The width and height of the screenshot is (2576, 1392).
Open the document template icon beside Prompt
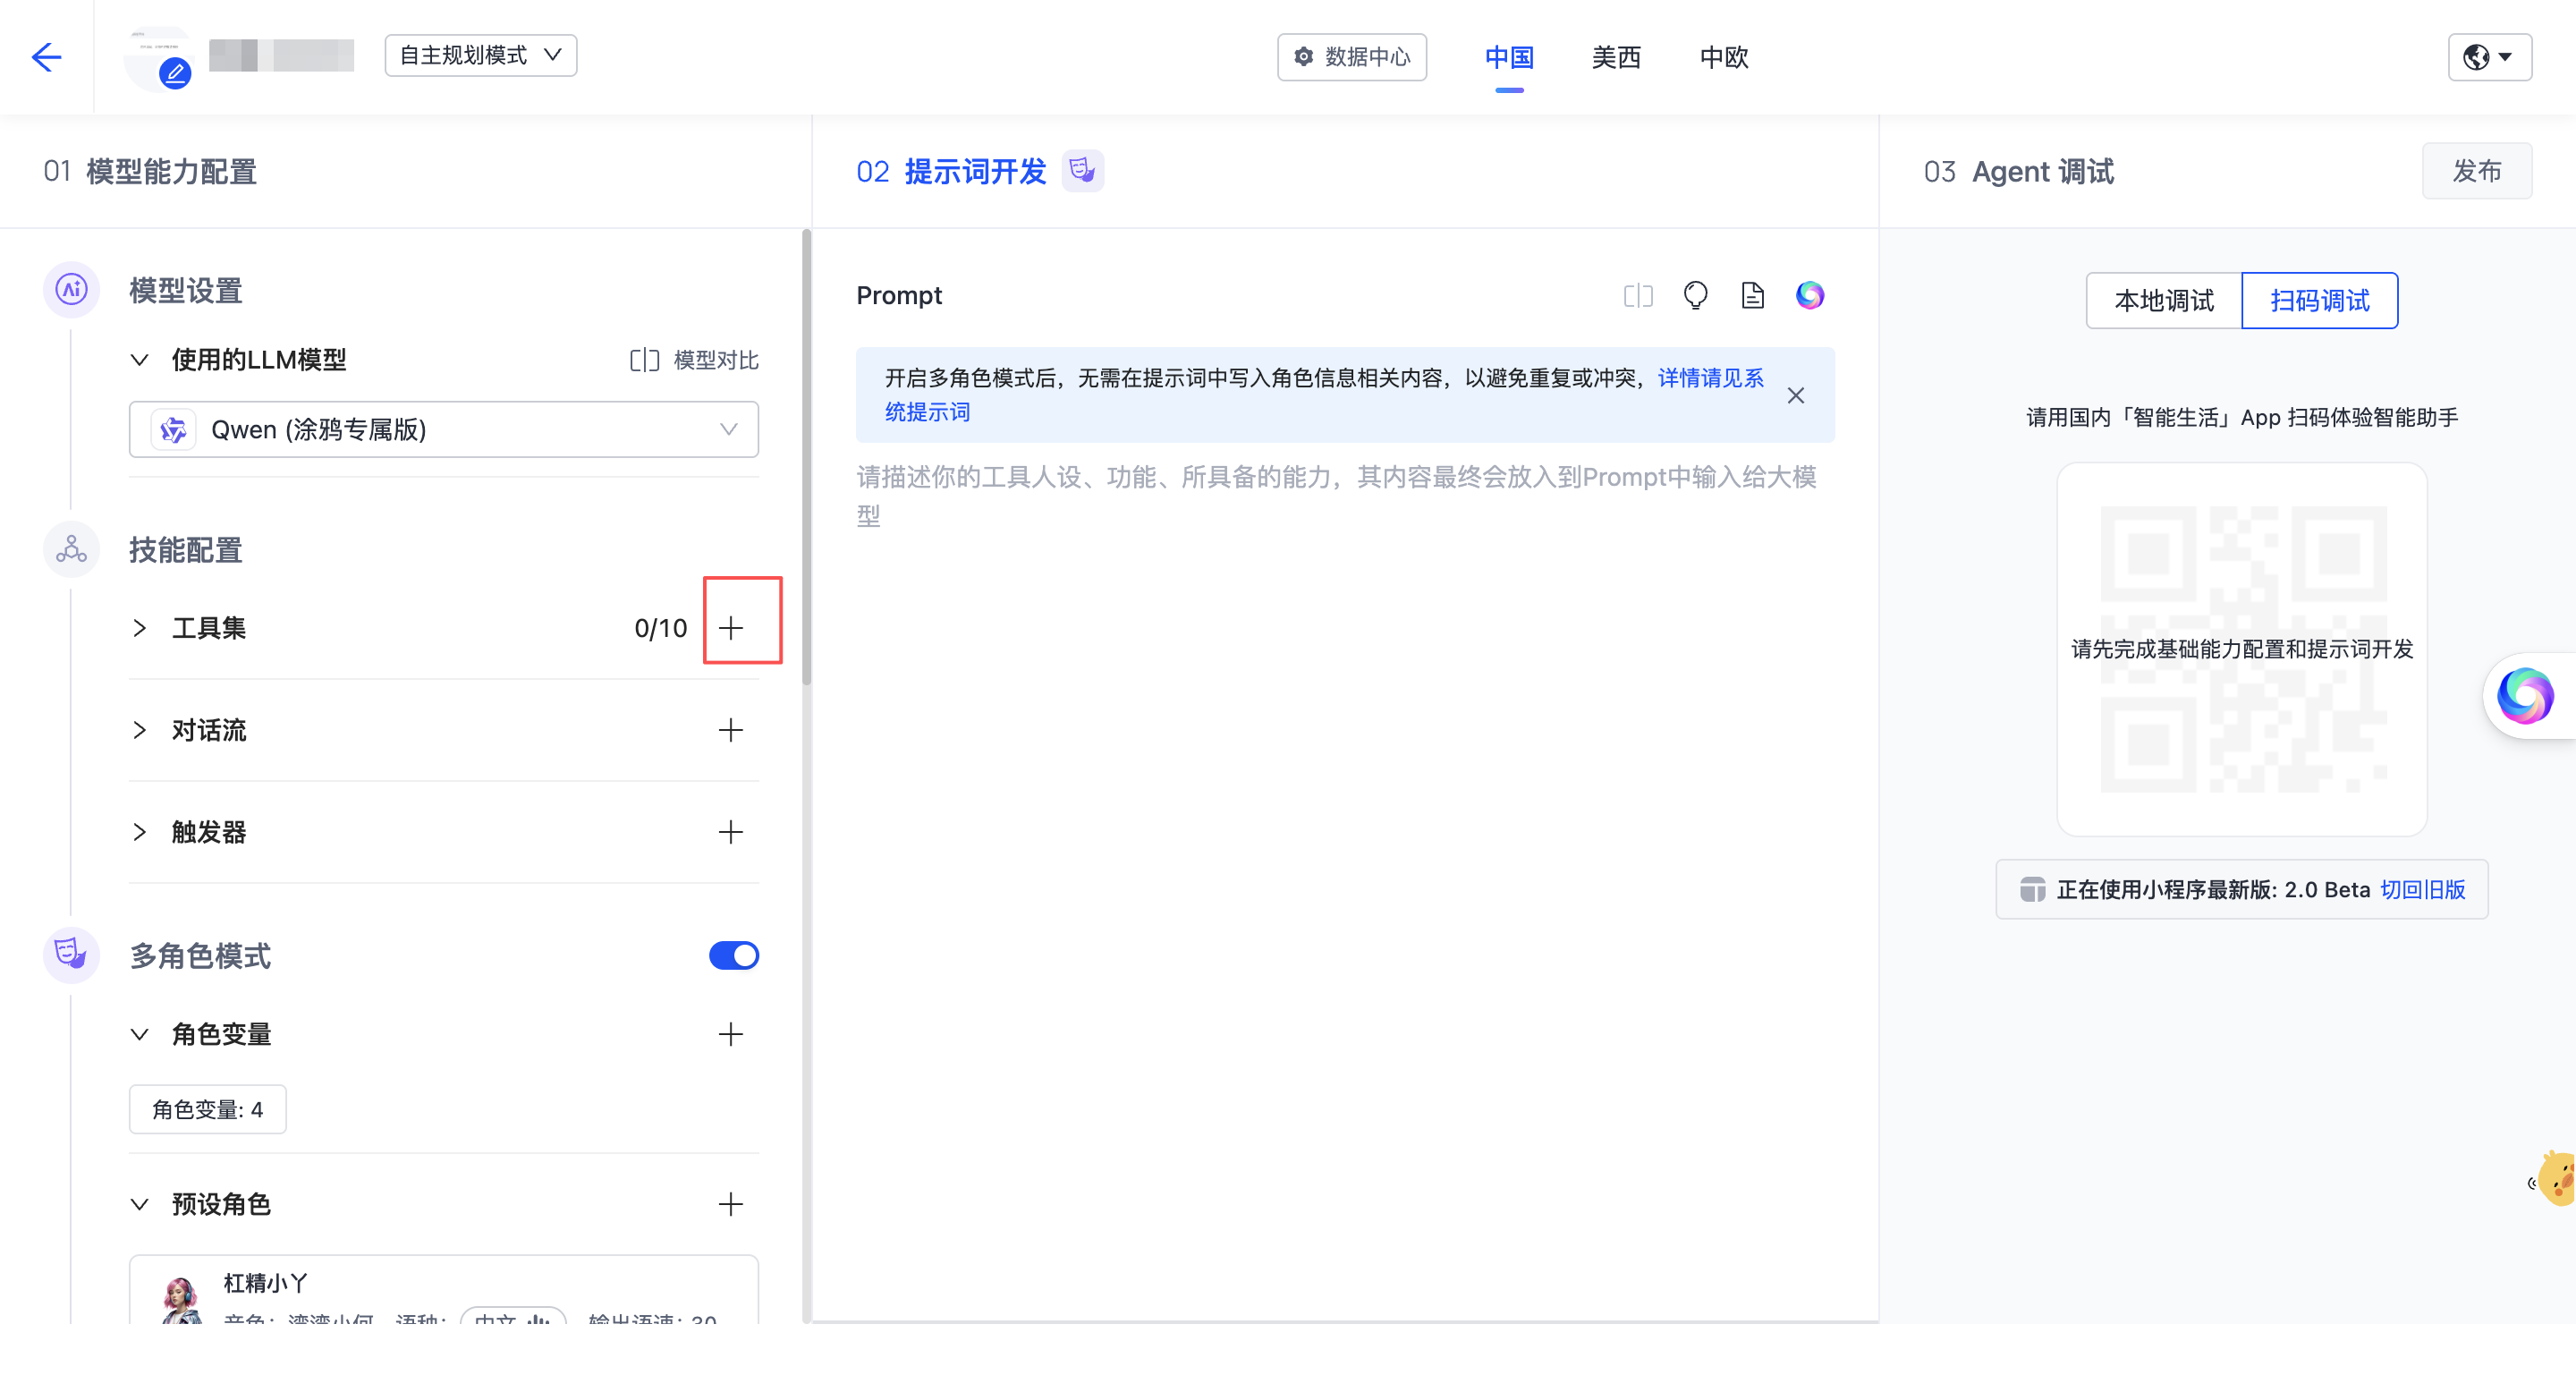tap(1752, 295)
